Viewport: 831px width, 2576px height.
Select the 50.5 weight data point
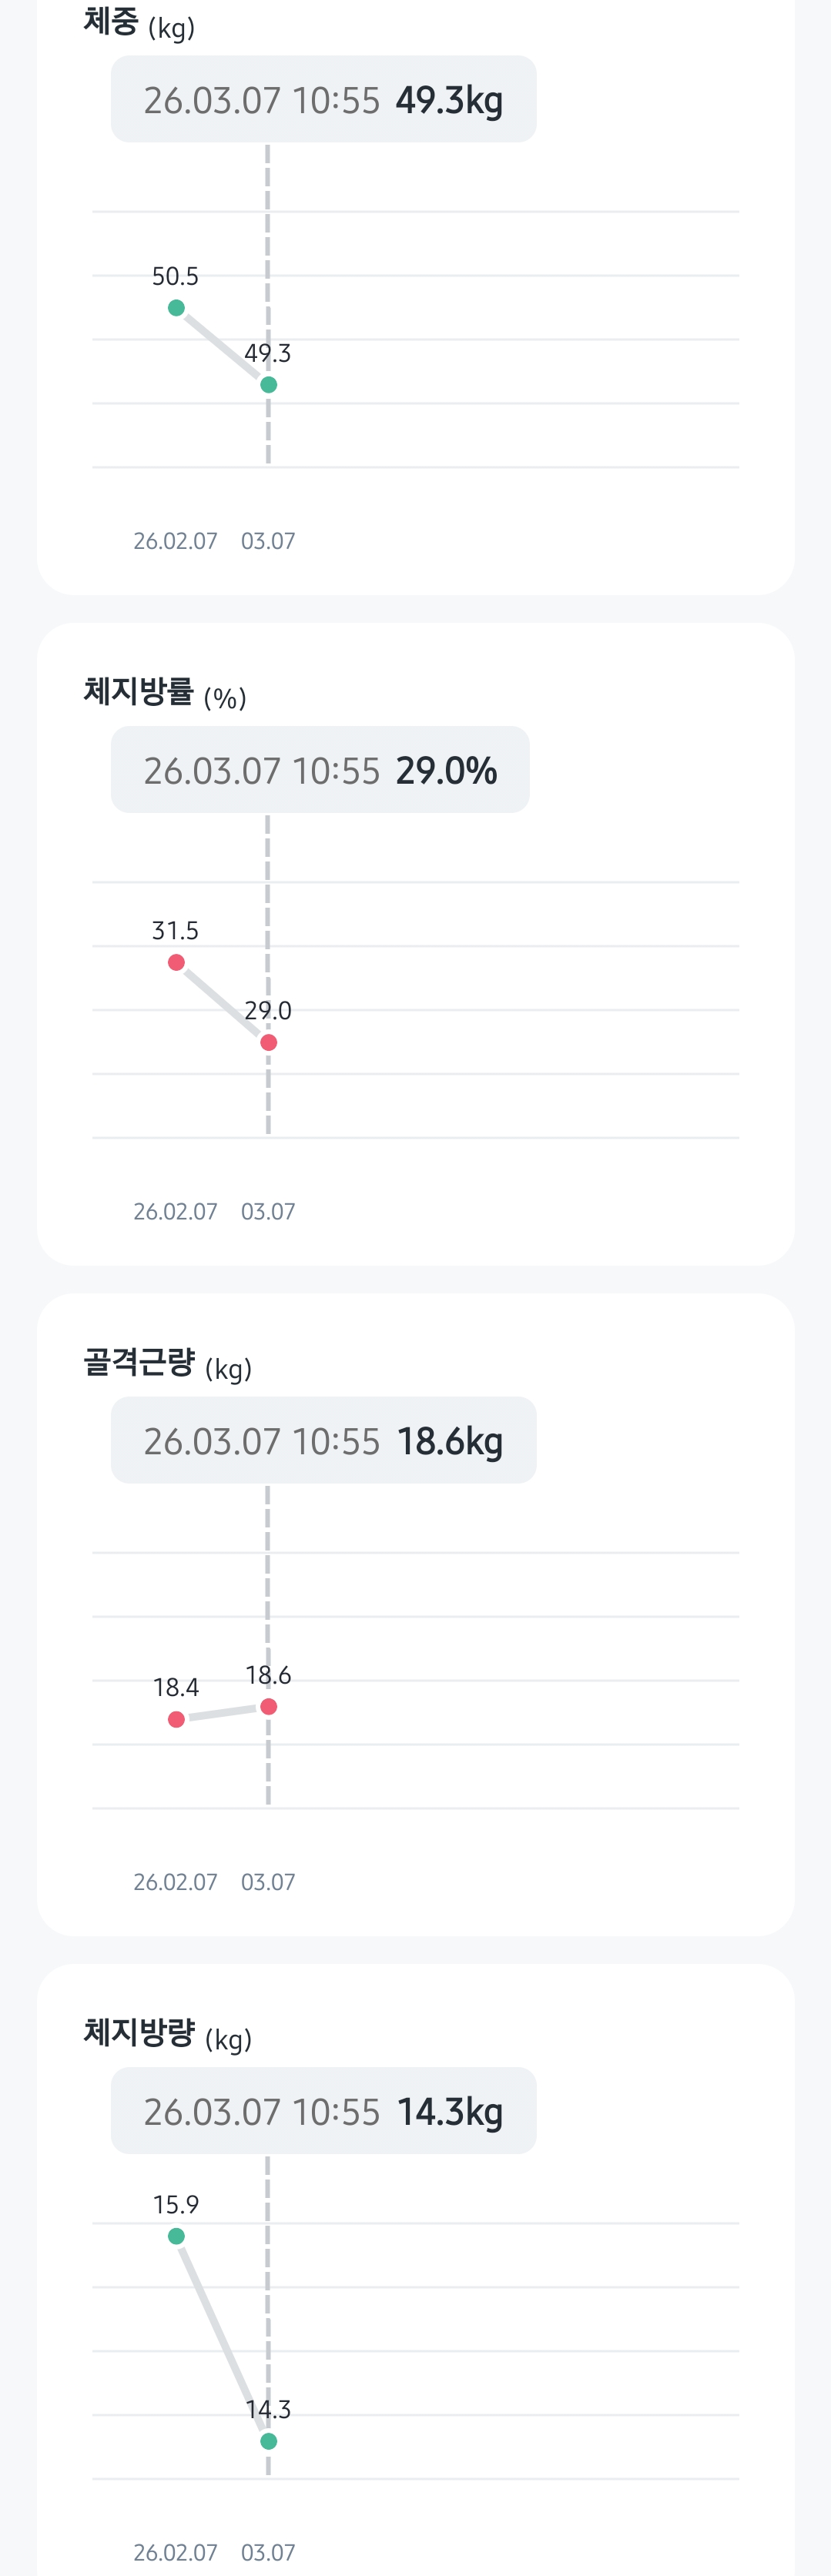[x=176, y=308]
